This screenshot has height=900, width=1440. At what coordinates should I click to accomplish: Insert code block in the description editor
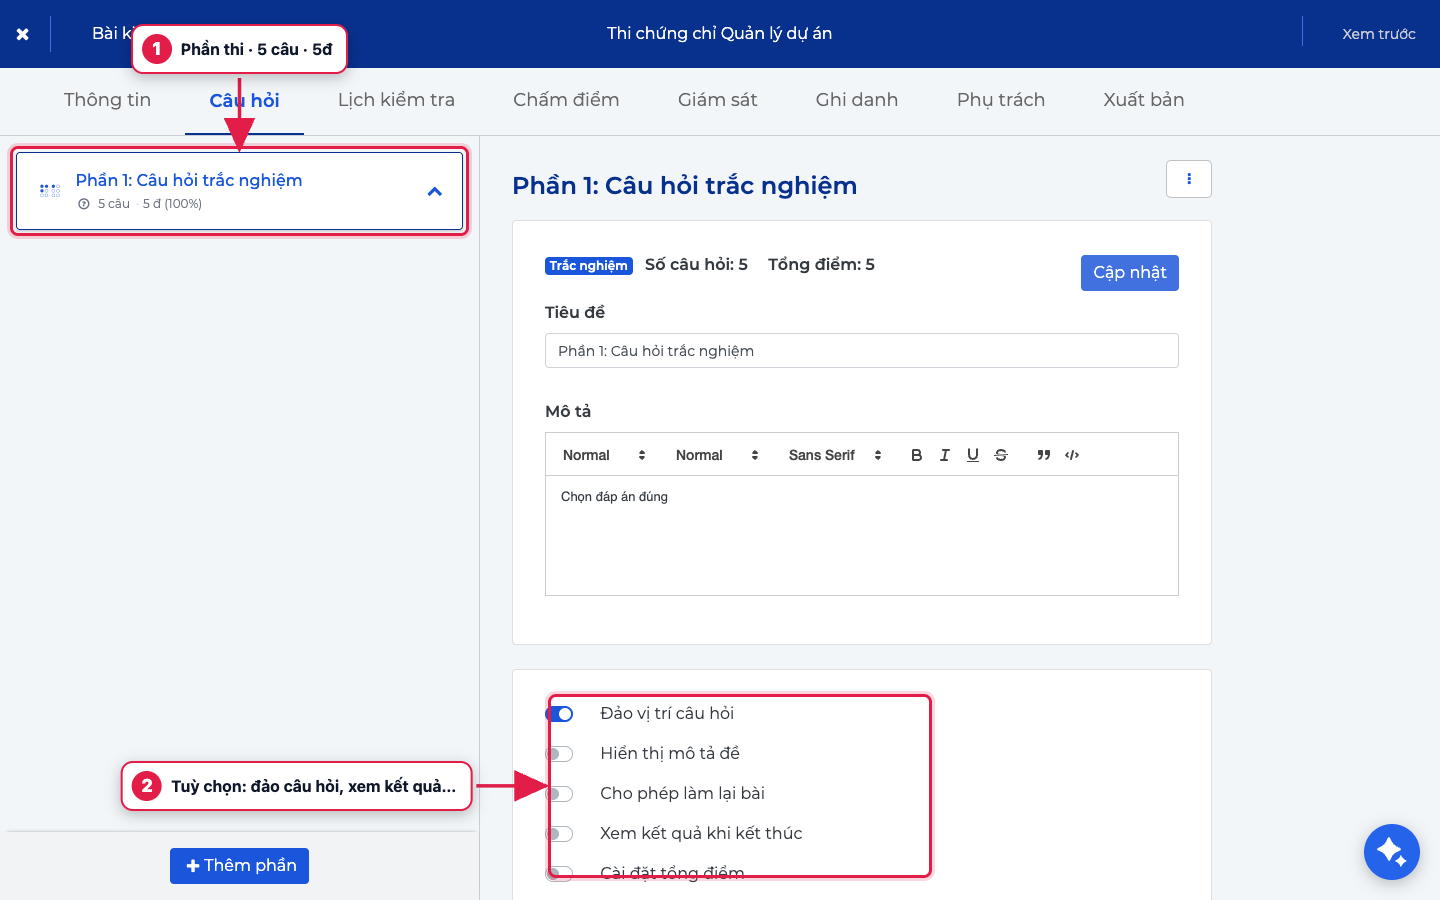(x=1072, y=455)
